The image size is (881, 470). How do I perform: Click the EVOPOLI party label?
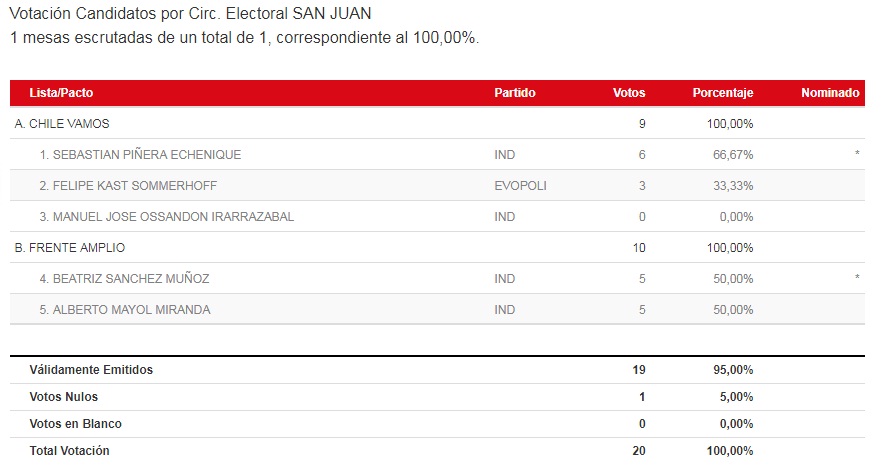520,186
